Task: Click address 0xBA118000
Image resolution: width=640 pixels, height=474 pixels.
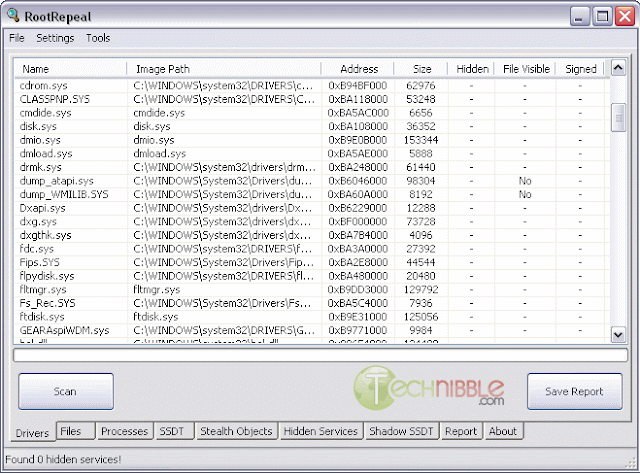Action: [x=358, y=99]
